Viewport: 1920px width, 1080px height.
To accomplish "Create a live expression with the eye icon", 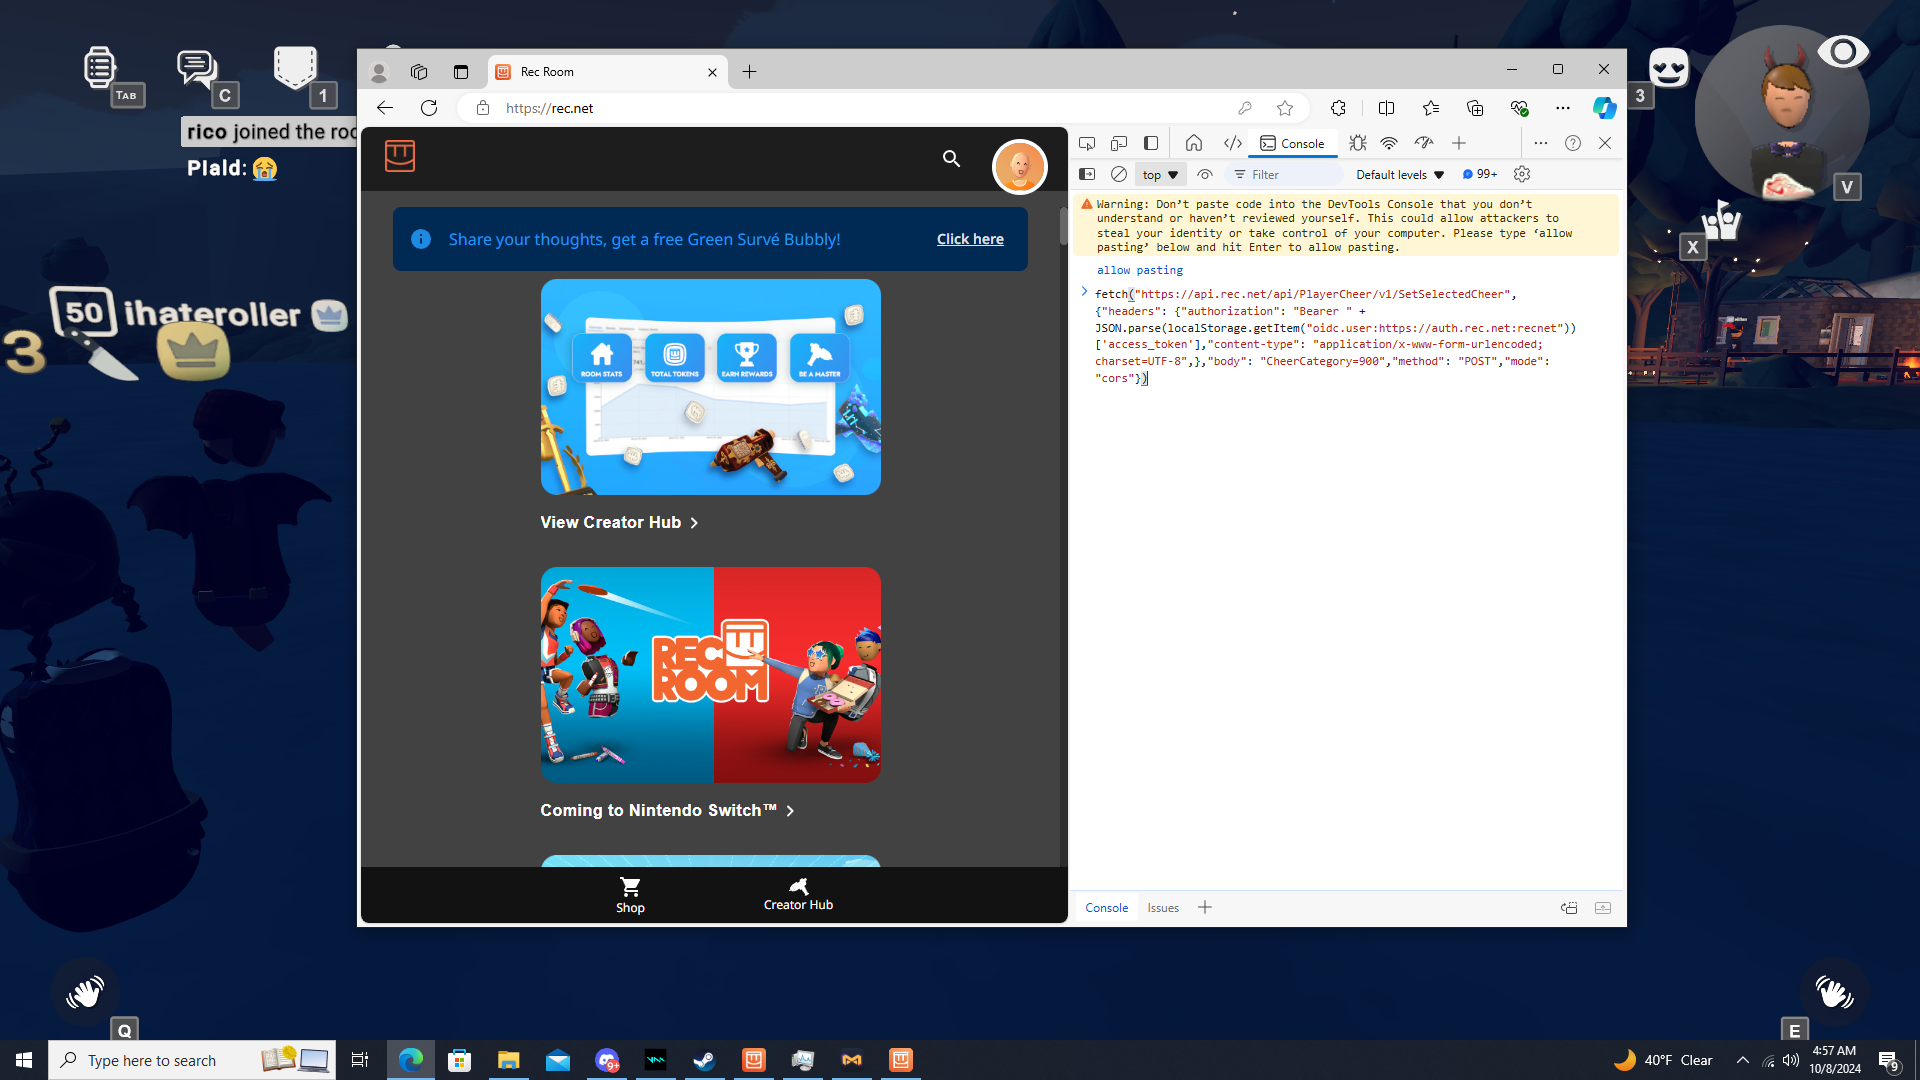I will [1205, 174].
